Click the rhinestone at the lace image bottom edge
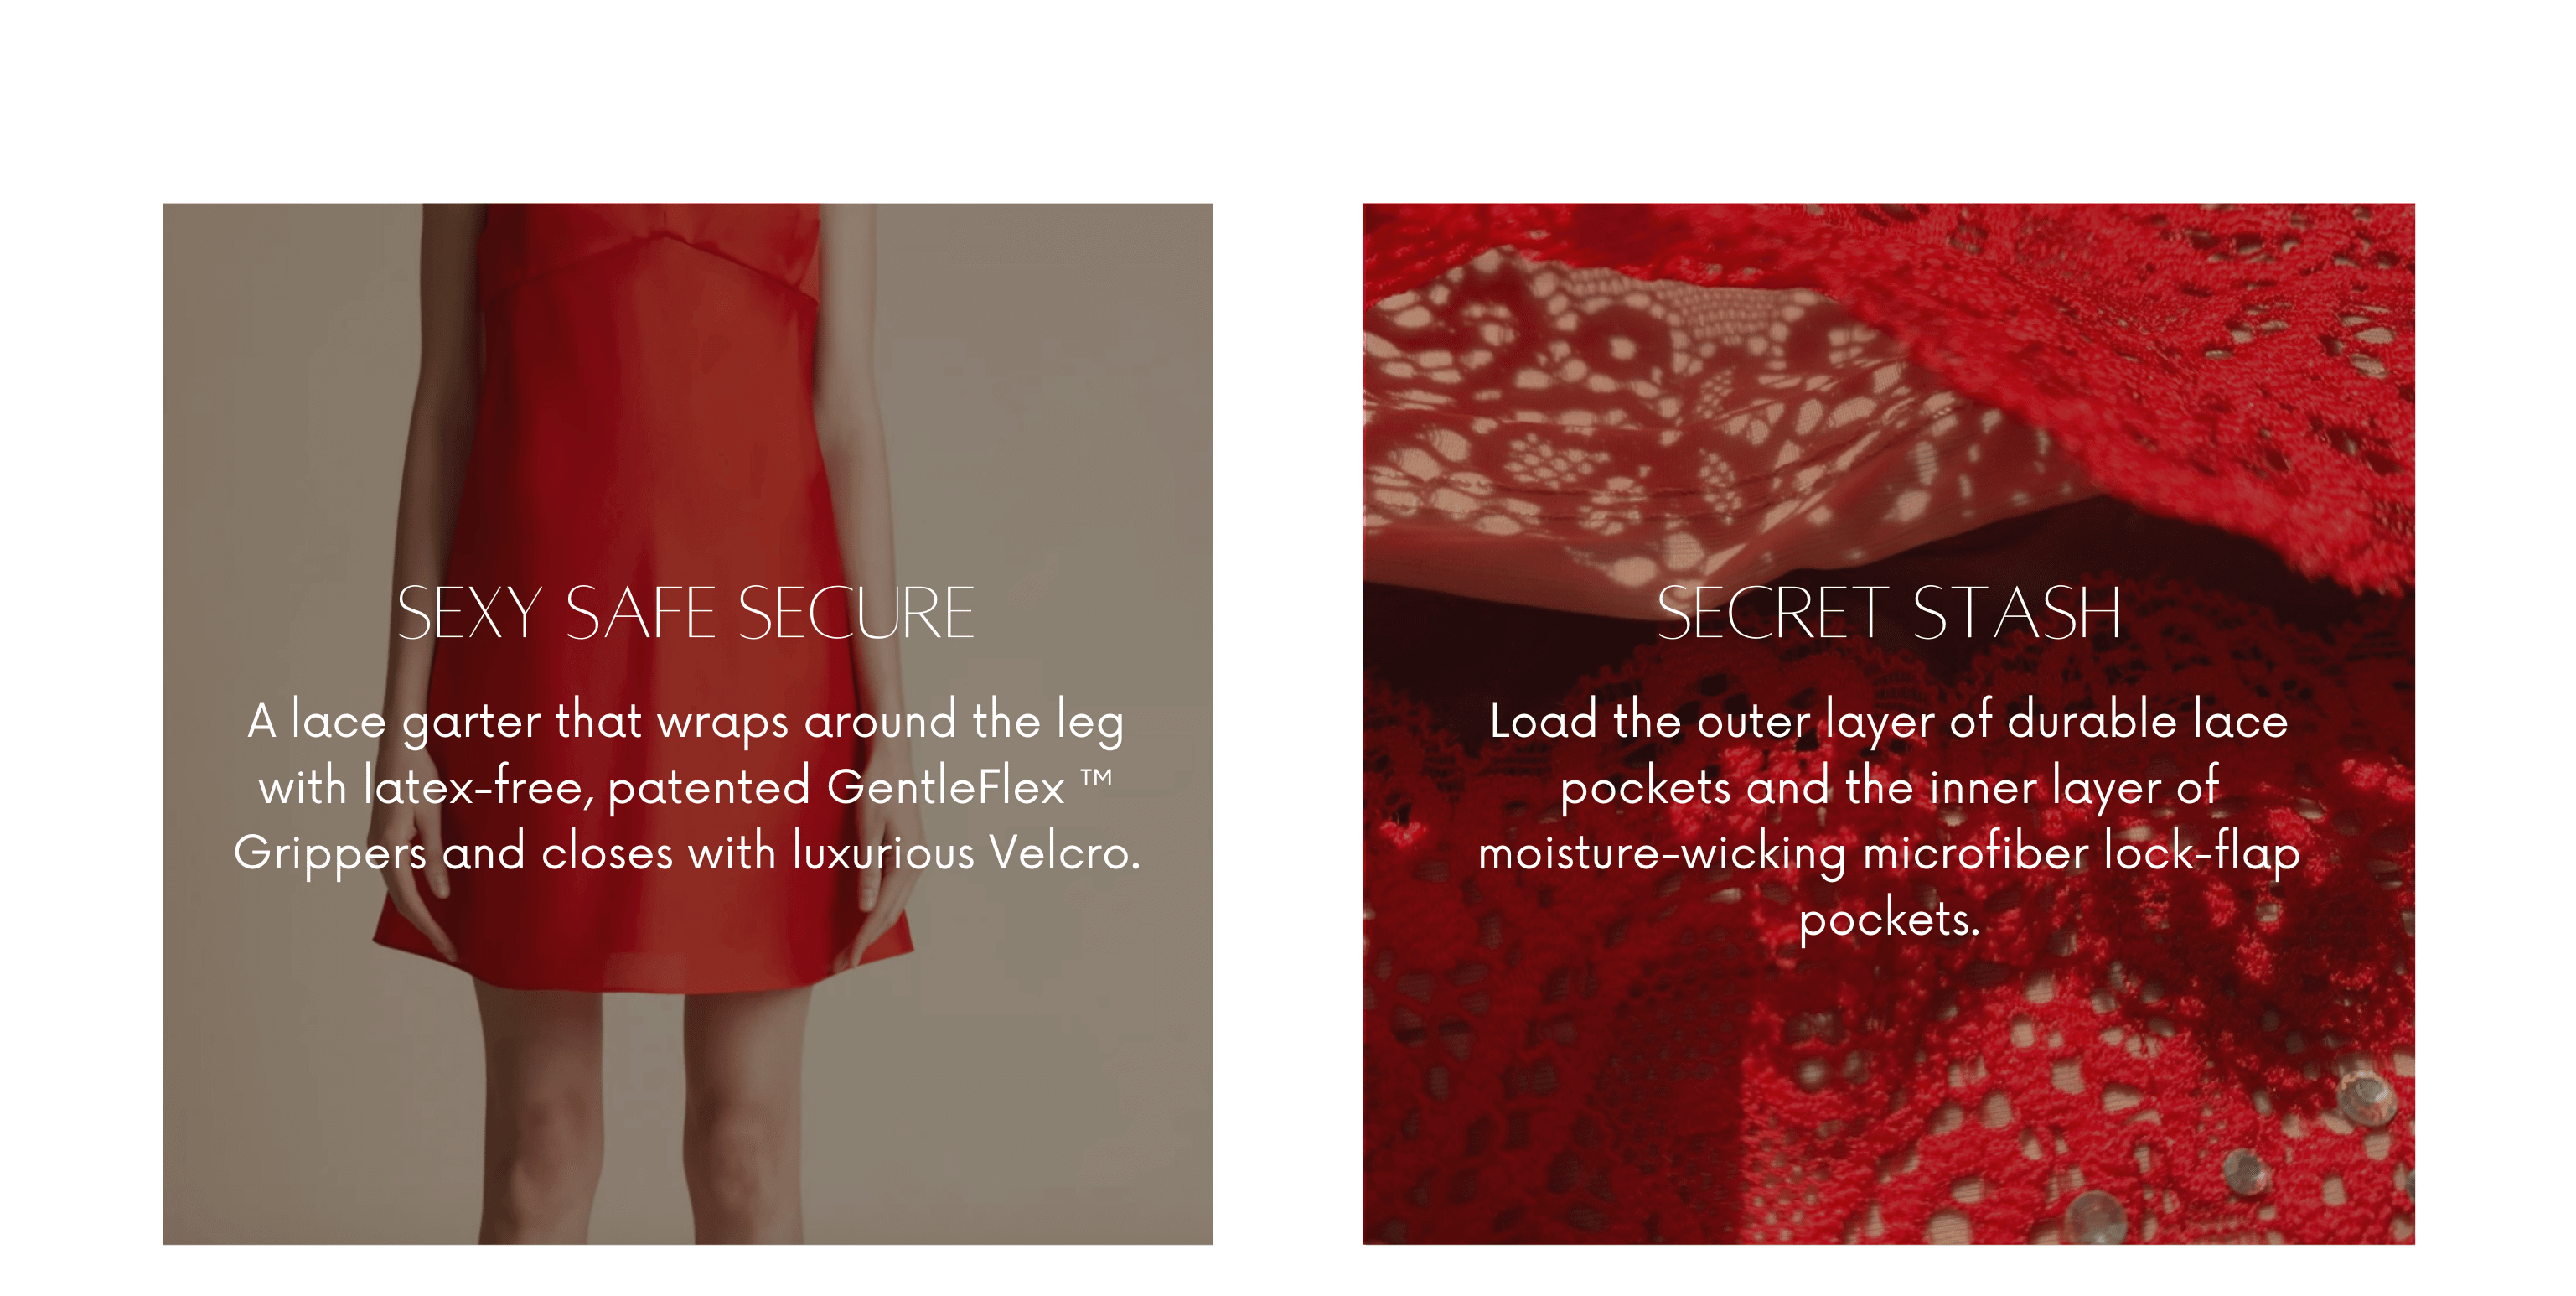Screen dimensions: 2576x1296 pos(2096,1220)
